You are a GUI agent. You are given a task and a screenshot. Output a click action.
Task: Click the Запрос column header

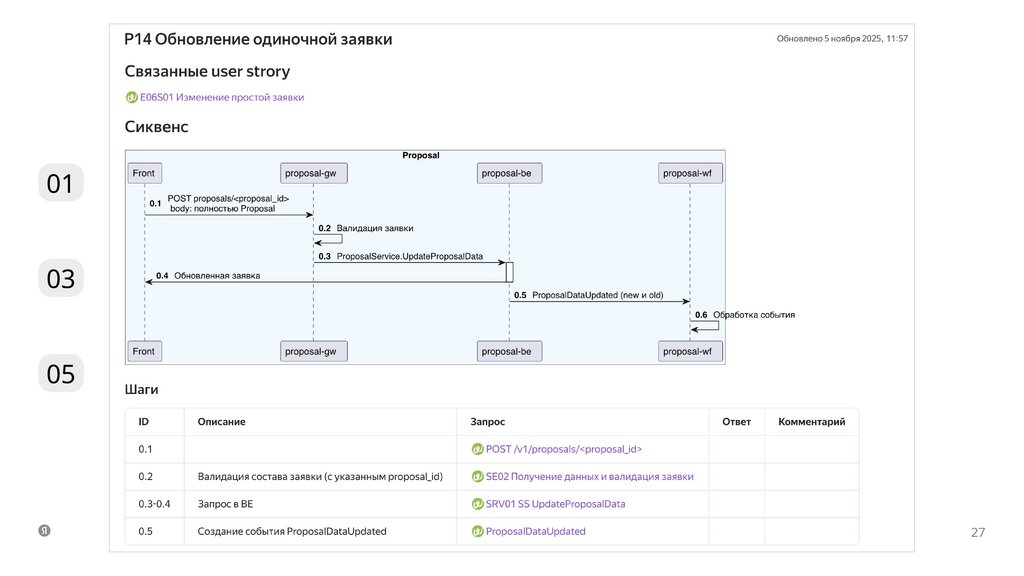[488, 422]
